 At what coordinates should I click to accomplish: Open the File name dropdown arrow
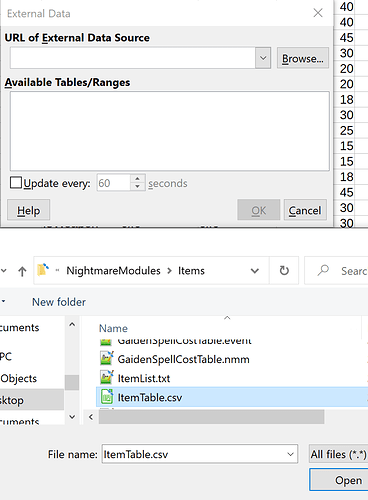click(291, 454)
